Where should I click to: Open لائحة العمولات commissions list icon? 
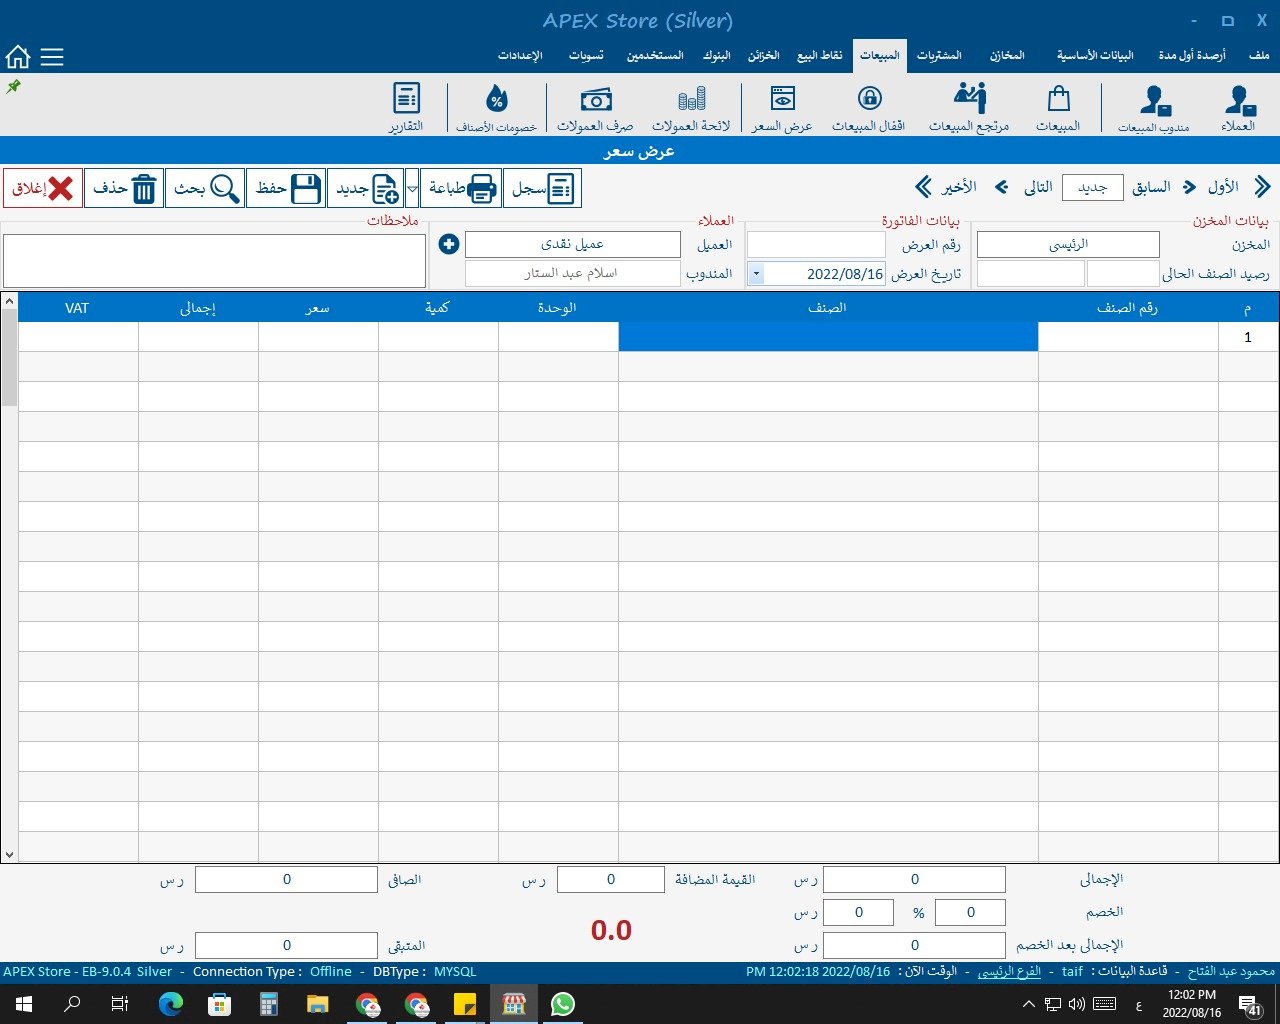tap(691, 108)
